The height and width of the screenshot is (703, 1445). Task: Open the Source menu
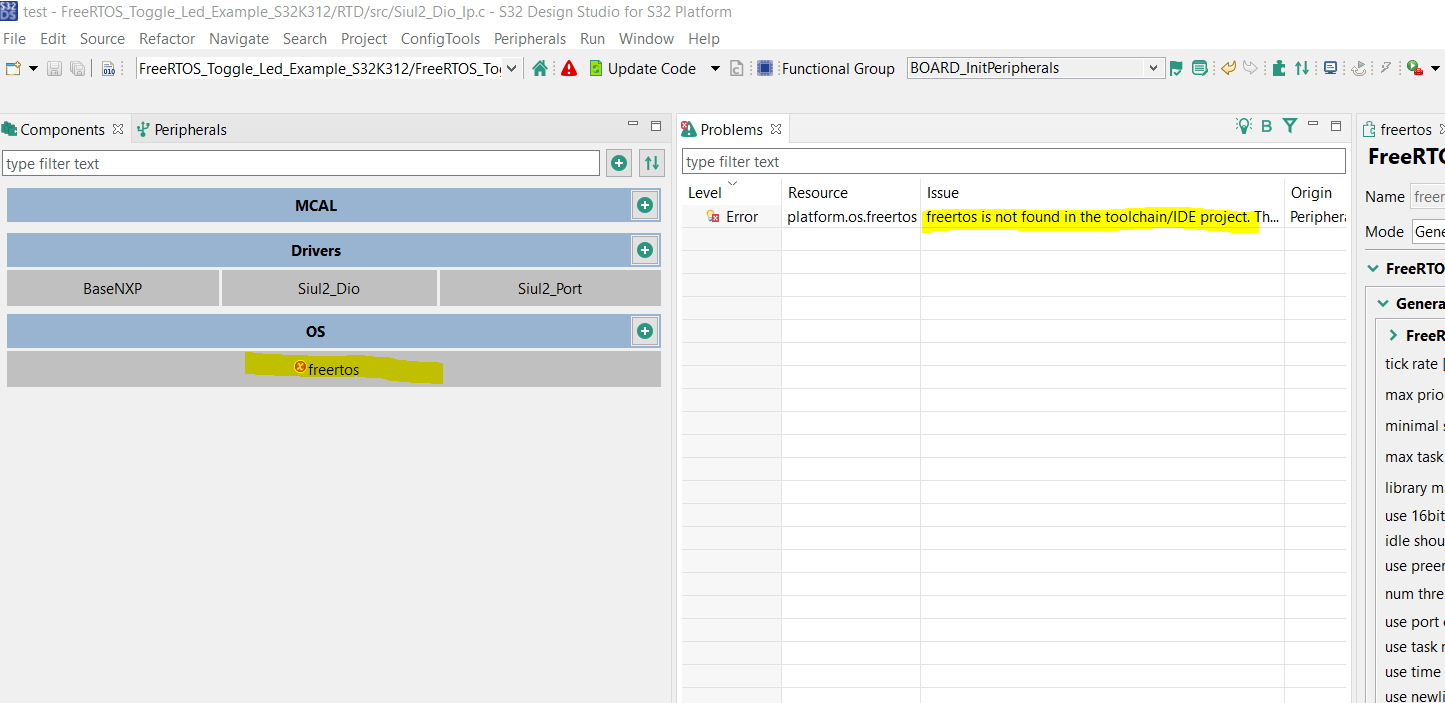click(x=102, y=38)
